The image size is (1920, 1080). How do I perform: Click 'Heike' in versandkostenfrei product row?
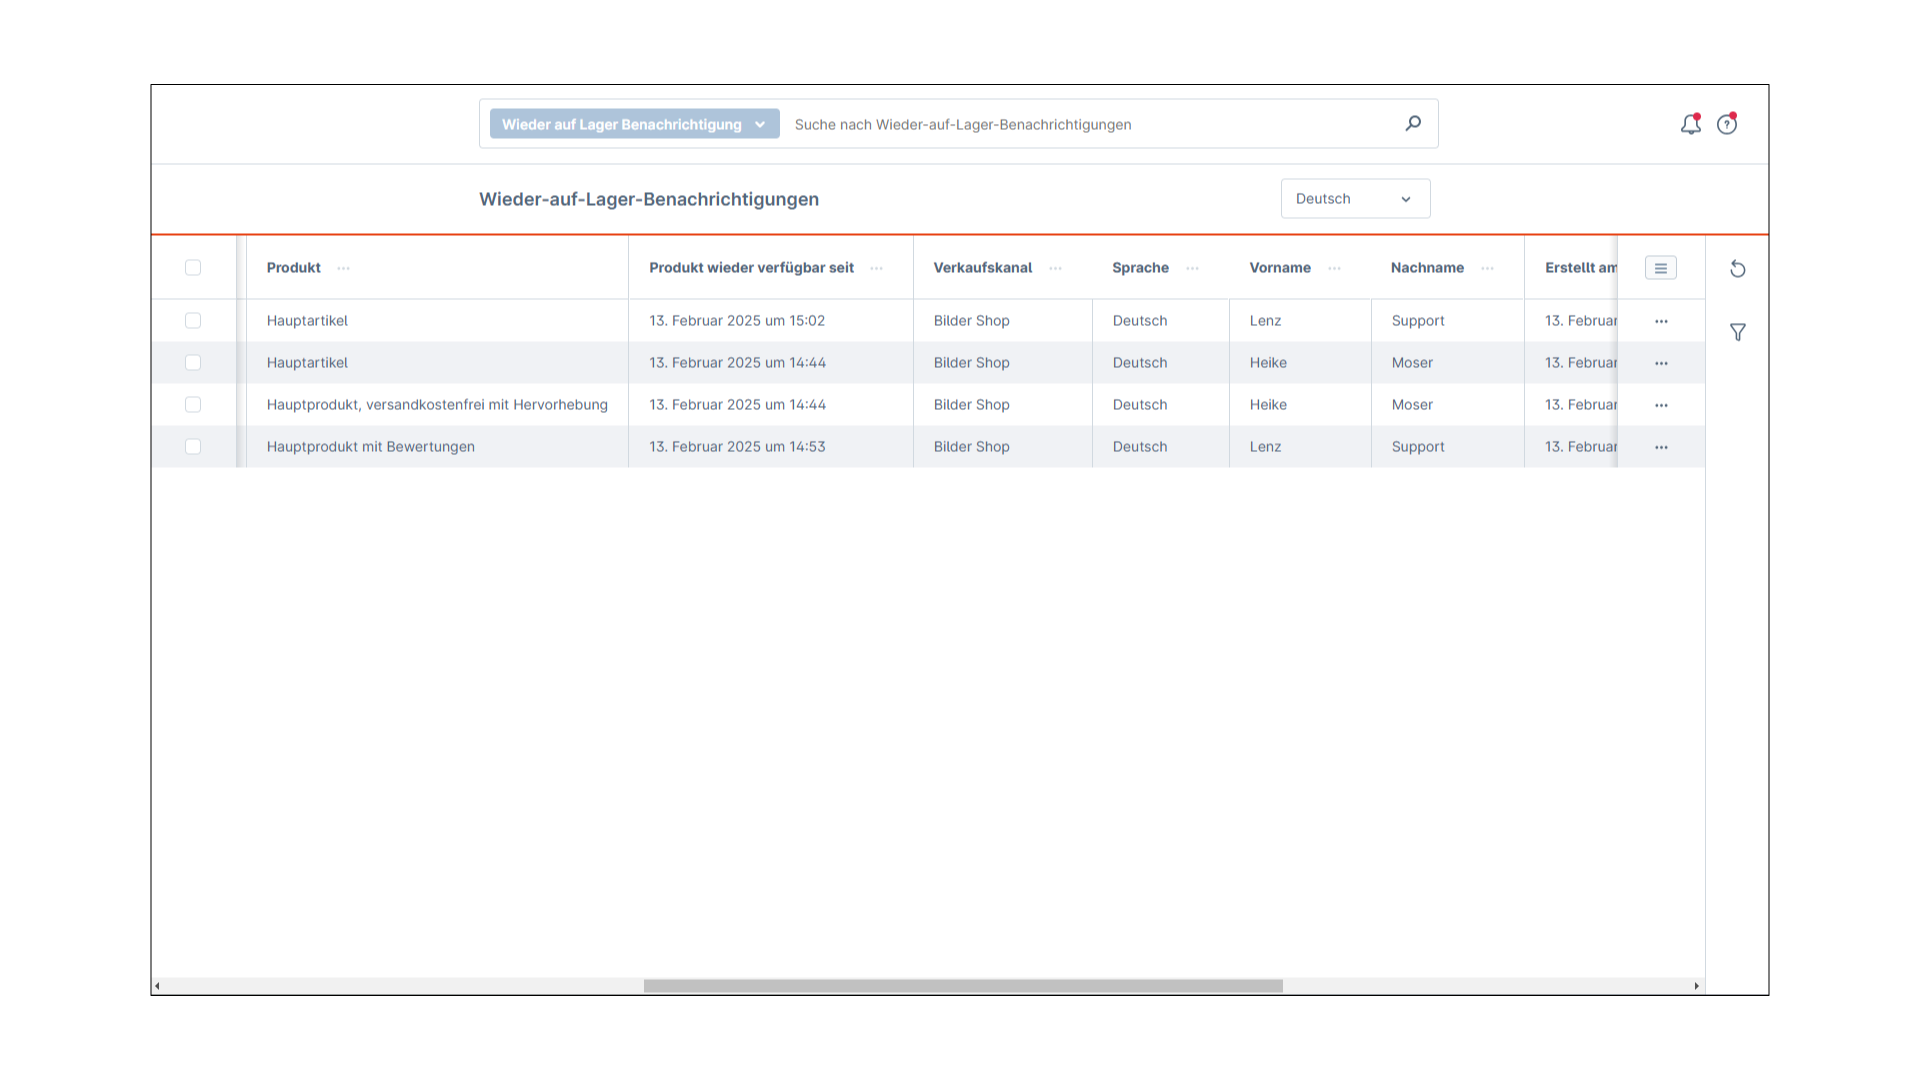pos(1268,404)
